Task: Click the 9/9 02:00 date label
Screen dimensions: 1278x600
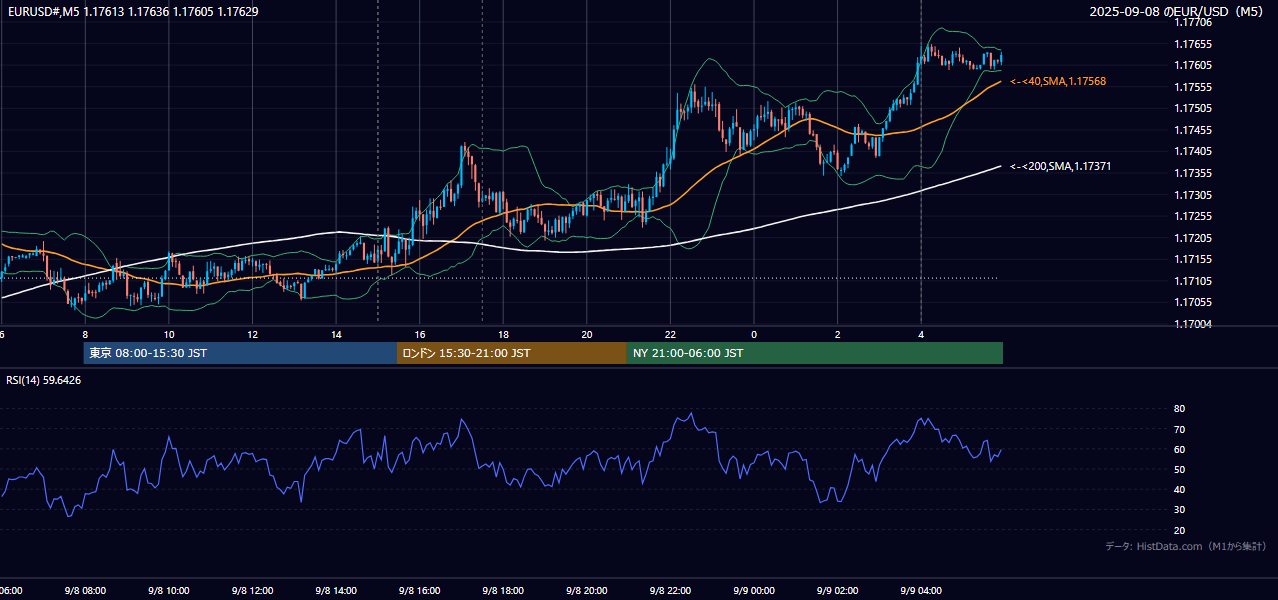Action: pyautogui.click(x=838, y=591)
